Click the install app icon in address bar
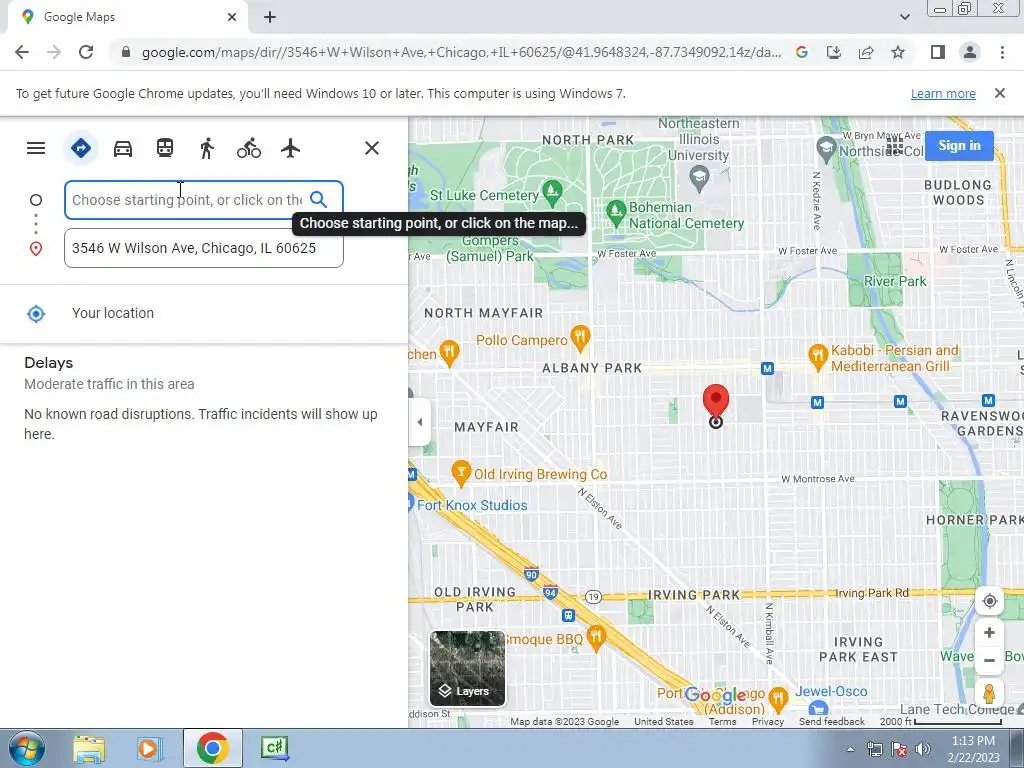The height and width of the screenshot is (768, 1024). pos(834,52)
